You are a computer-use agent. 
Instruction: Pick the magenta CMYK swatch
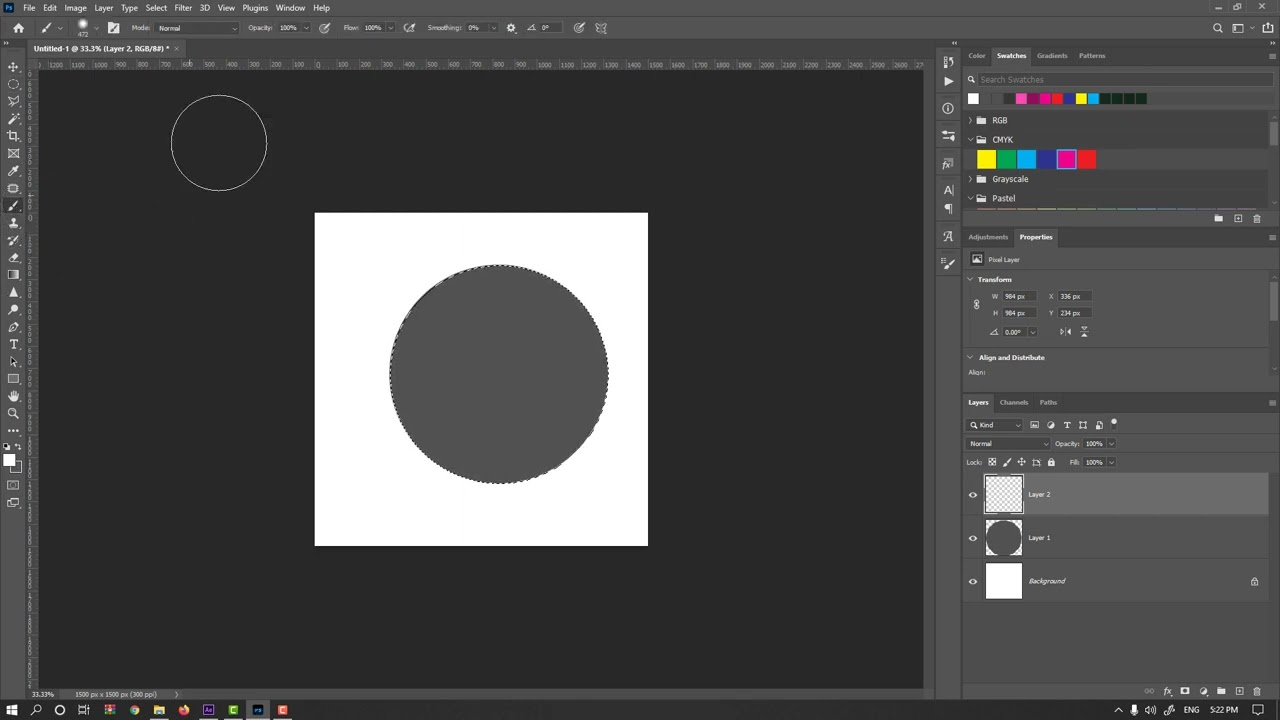tap(1066, 160)
